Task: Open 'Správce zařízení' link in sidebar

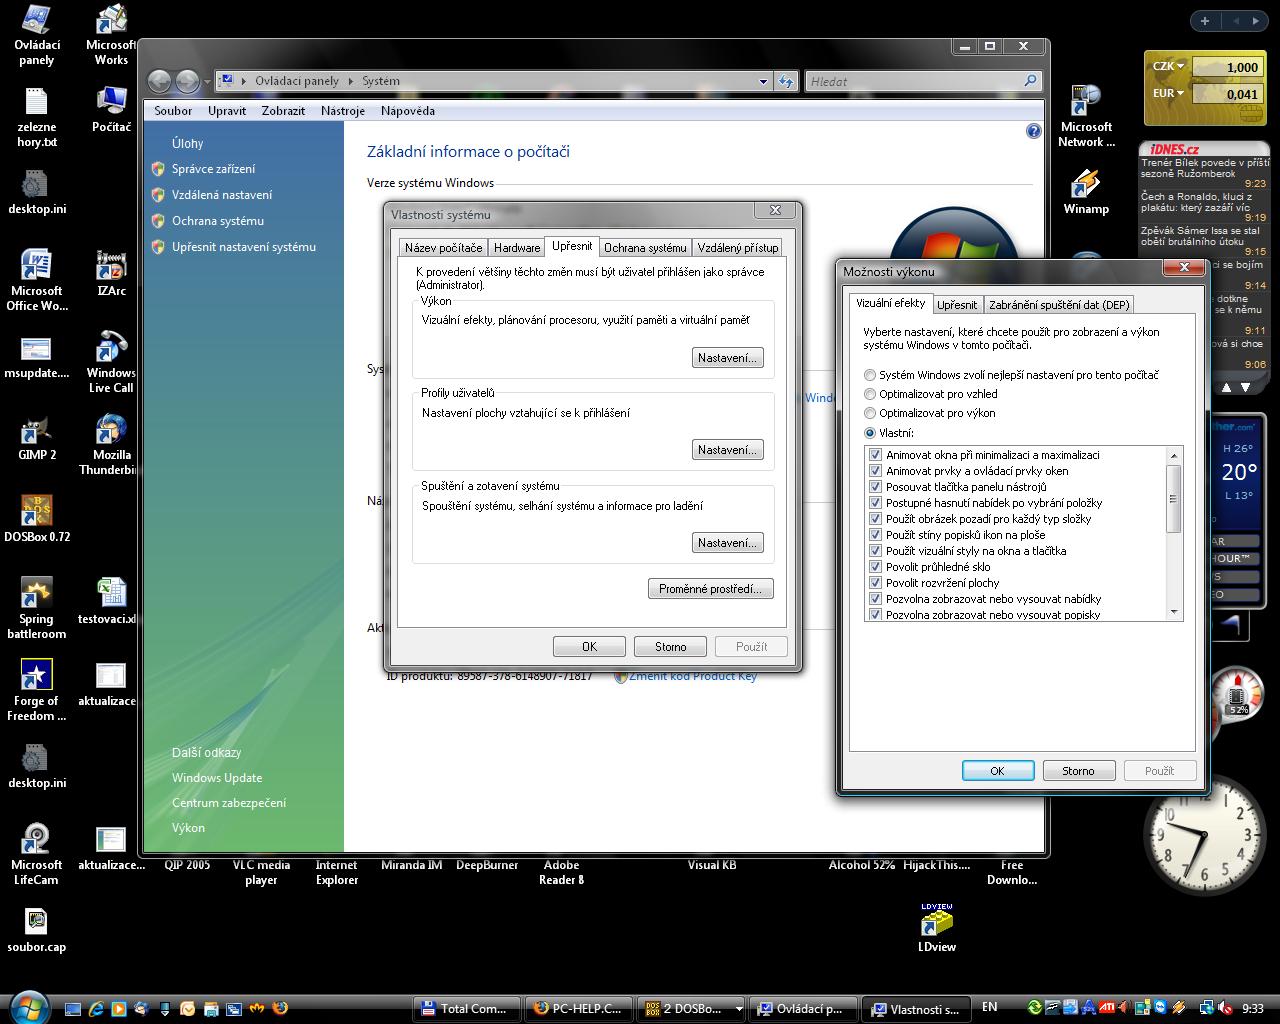Action: pyautogui.click(x=213, y=169)
